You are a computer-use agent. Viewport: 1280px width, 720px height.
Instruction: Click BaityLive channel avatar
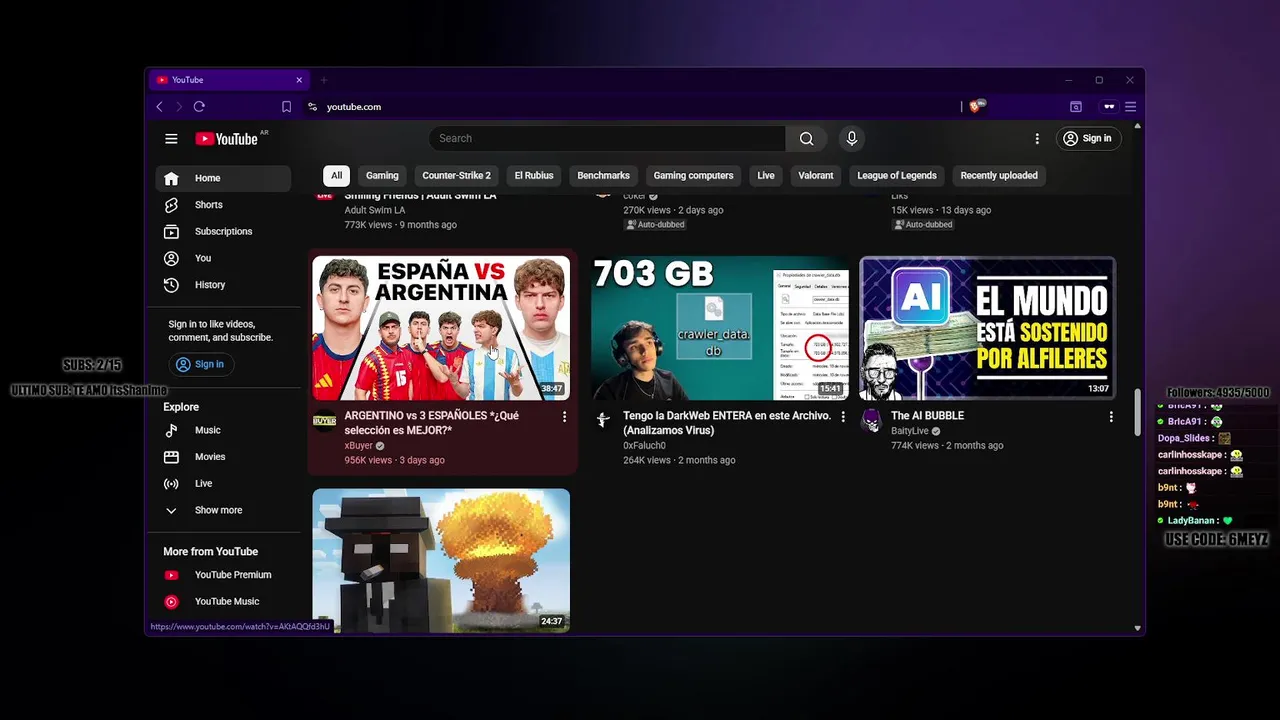click(x=871, y=421)
